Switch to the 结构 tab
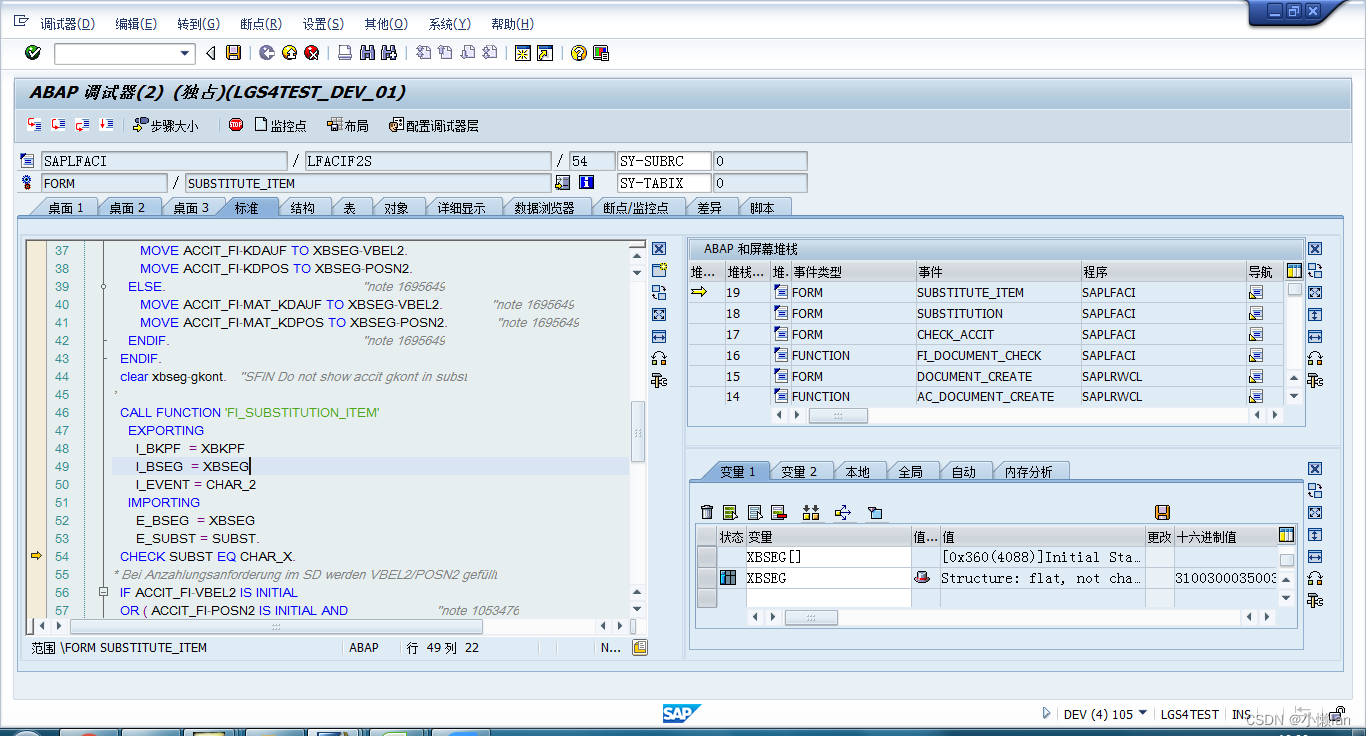The height and width of the screenshot is (736, 1366). tap(303, 208)
